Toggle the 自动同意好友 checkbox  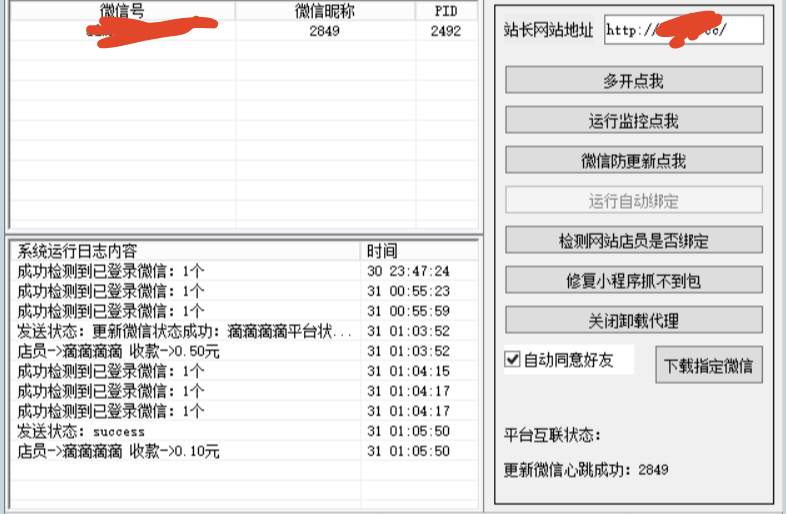[512, 359]
